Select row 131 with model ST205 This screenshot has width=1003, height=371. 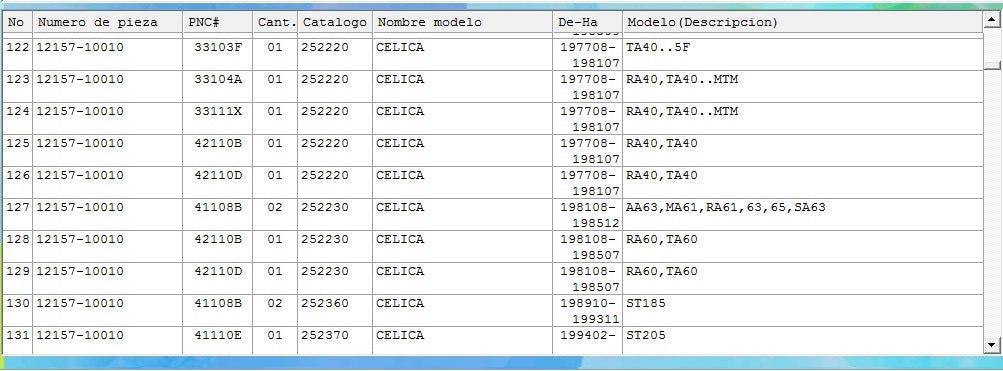pyautogui.click(x=493, y=340)
